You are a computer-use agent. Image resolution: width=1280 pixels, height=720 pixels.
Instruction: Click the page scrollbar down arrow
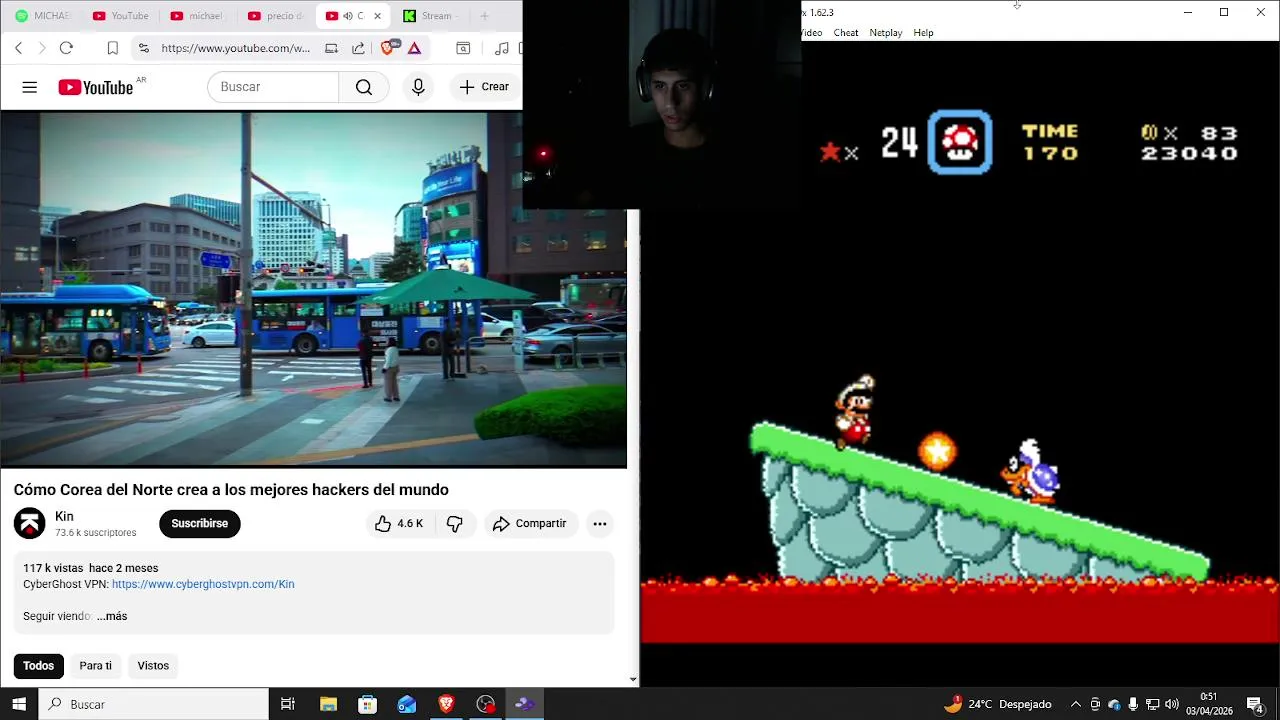point(633,680)
